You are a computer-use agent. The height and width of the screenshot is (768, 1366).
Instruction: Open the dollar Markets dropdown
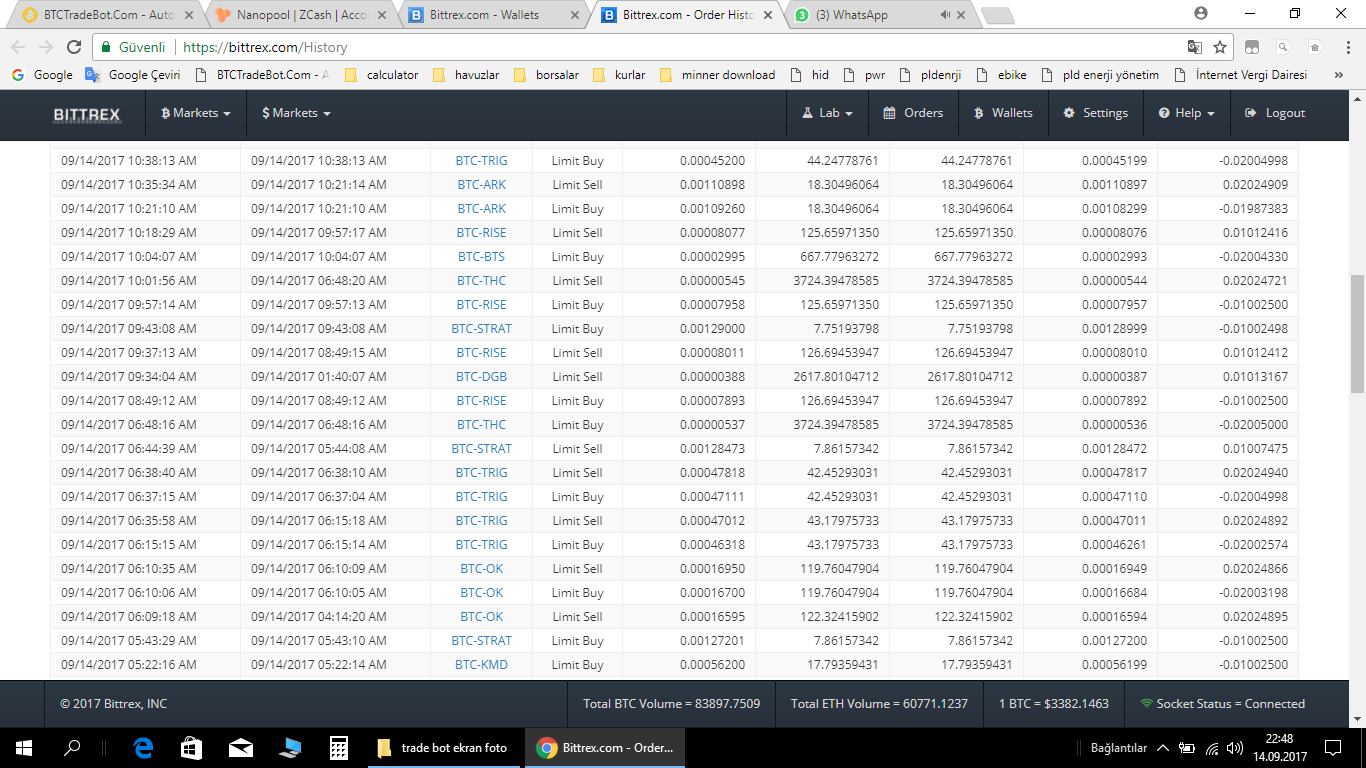(x=296, y=114)
